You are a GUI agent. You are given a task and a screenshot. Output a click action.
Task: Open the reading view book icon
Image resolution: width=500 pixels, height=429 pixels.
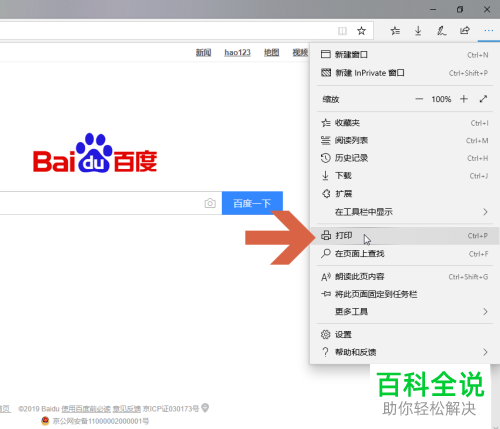click(x=342, y=31)
